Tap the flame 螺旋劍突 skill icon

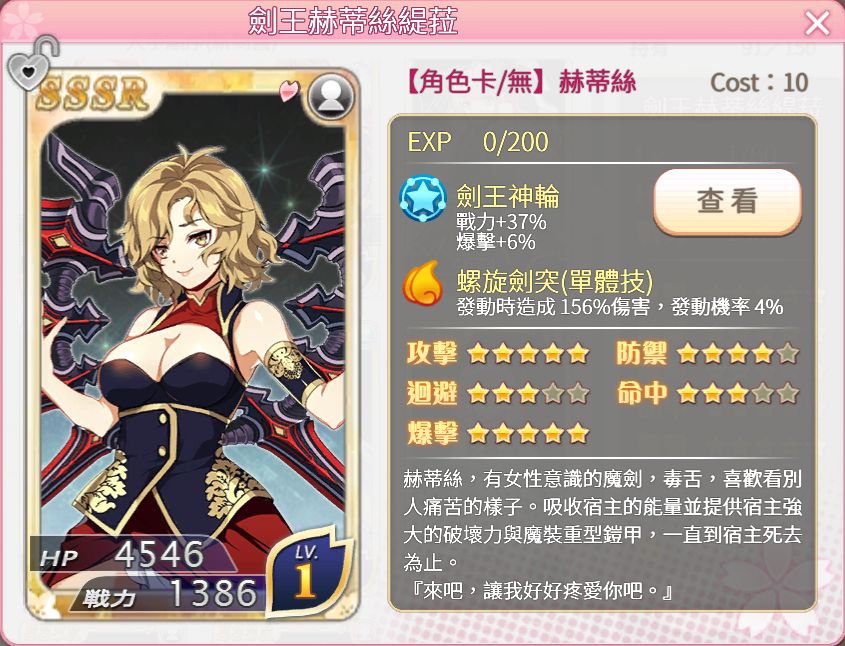[423, 282]
